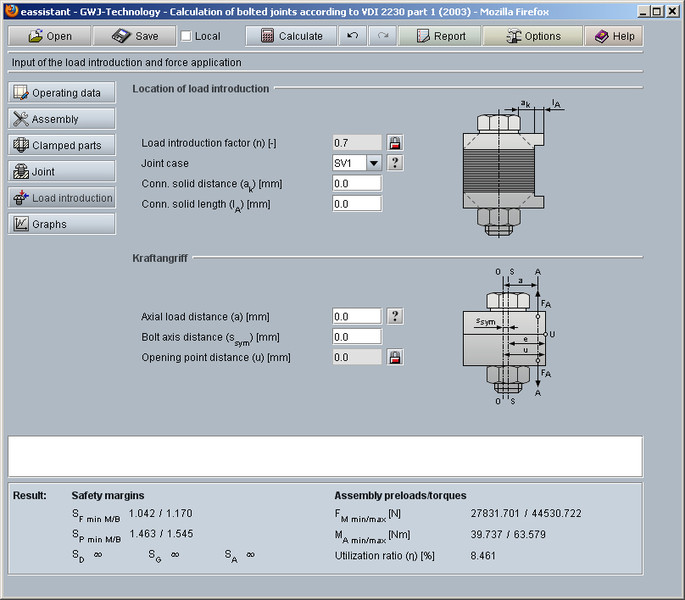Expand the Joint case SV1 dropdown
The height and width of the screenshot is (600, 685).
pyautogui.click(x=372, y=163)
